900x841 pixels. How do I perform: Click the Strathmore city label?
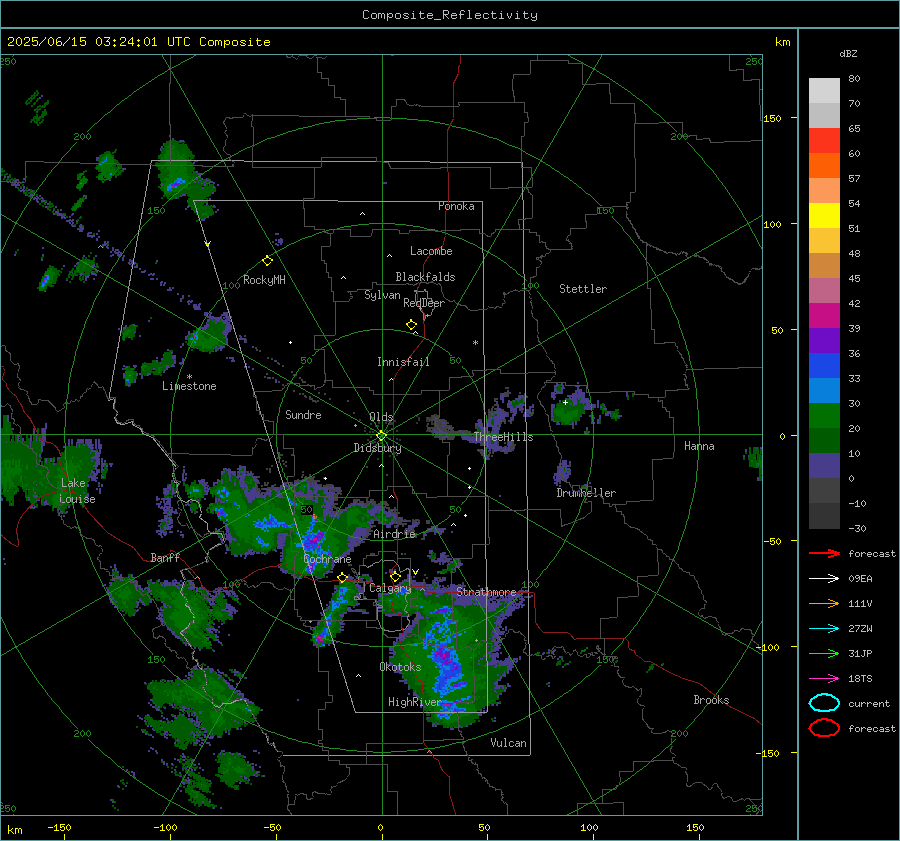coord(486,592)
